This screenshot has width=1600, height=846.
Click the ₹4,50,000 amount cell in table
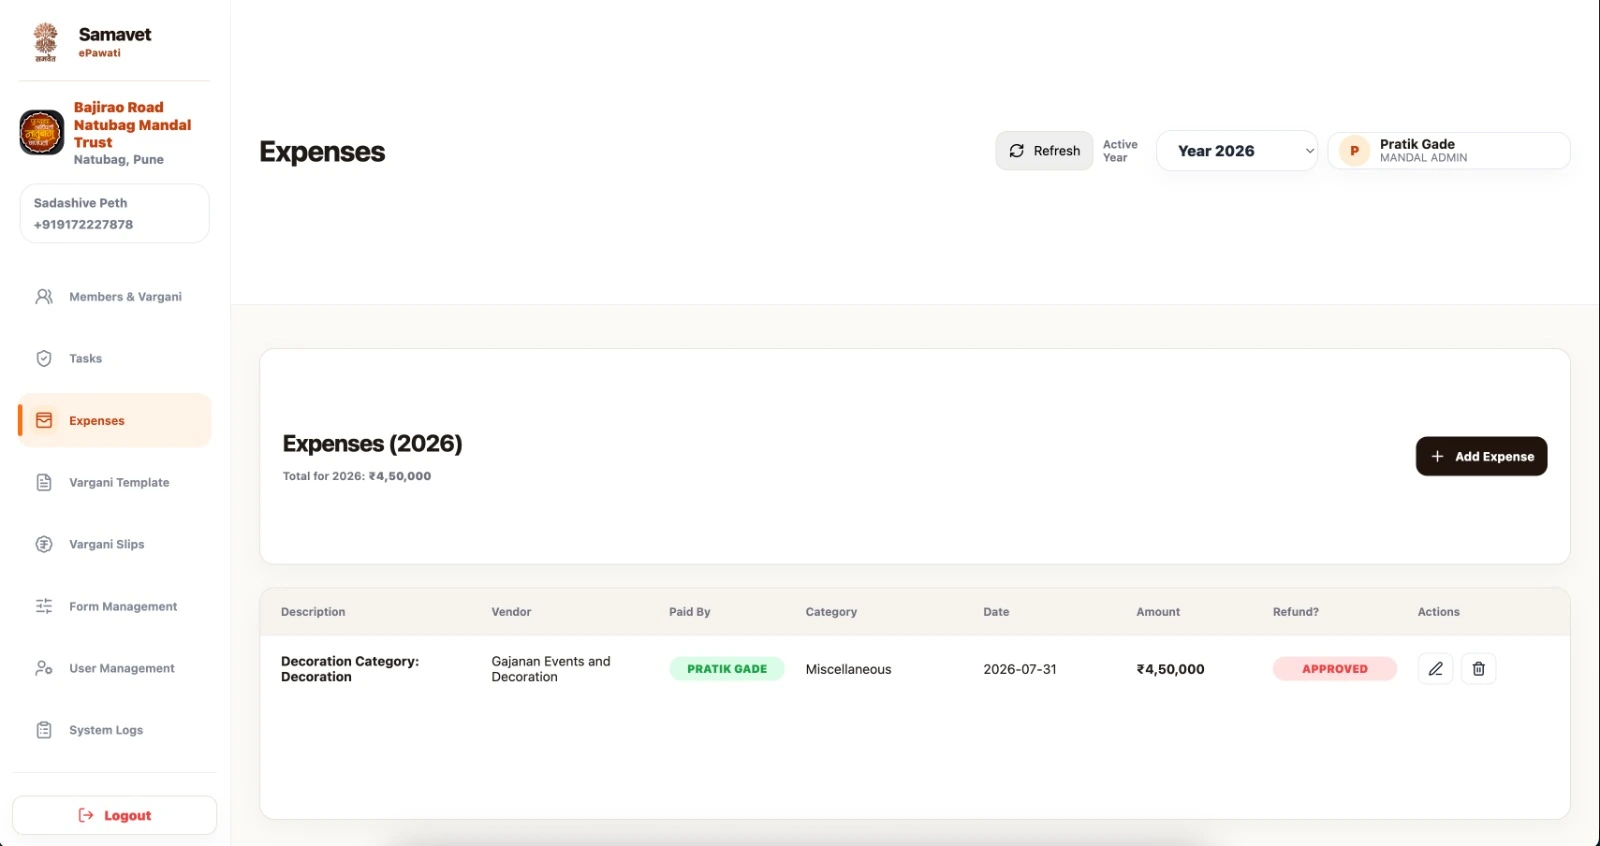click(x=1170, y=669)
